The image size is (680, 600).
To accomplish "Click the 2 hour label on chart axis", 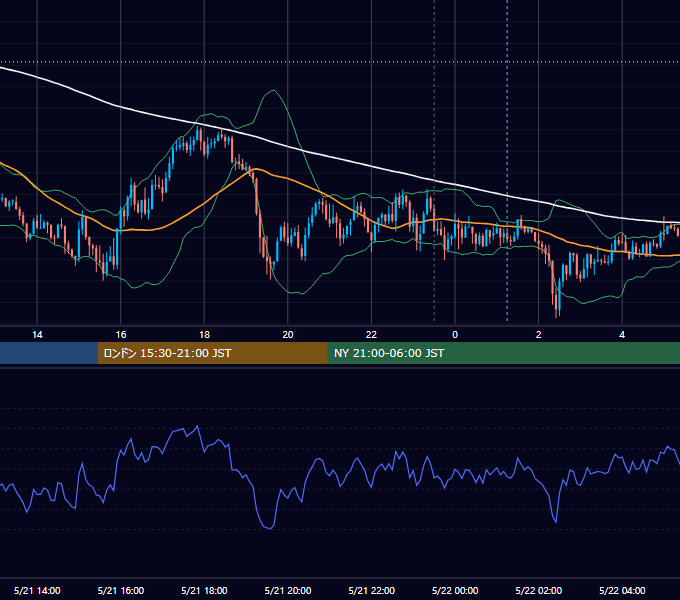I will [539, 335].
